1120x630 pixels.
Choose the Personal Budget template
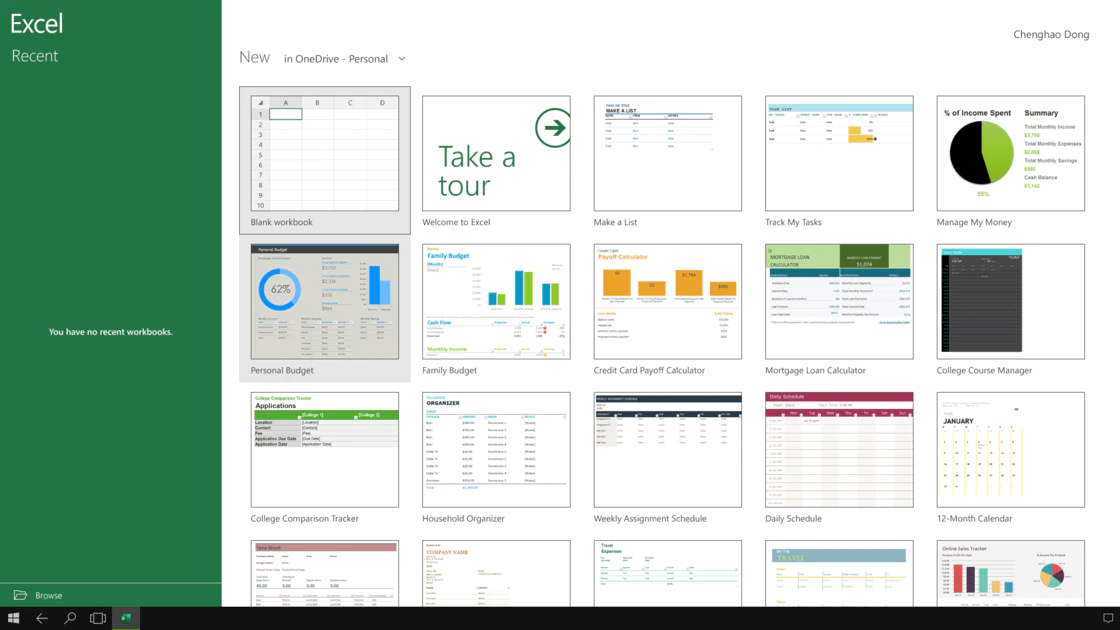[324, 302]
